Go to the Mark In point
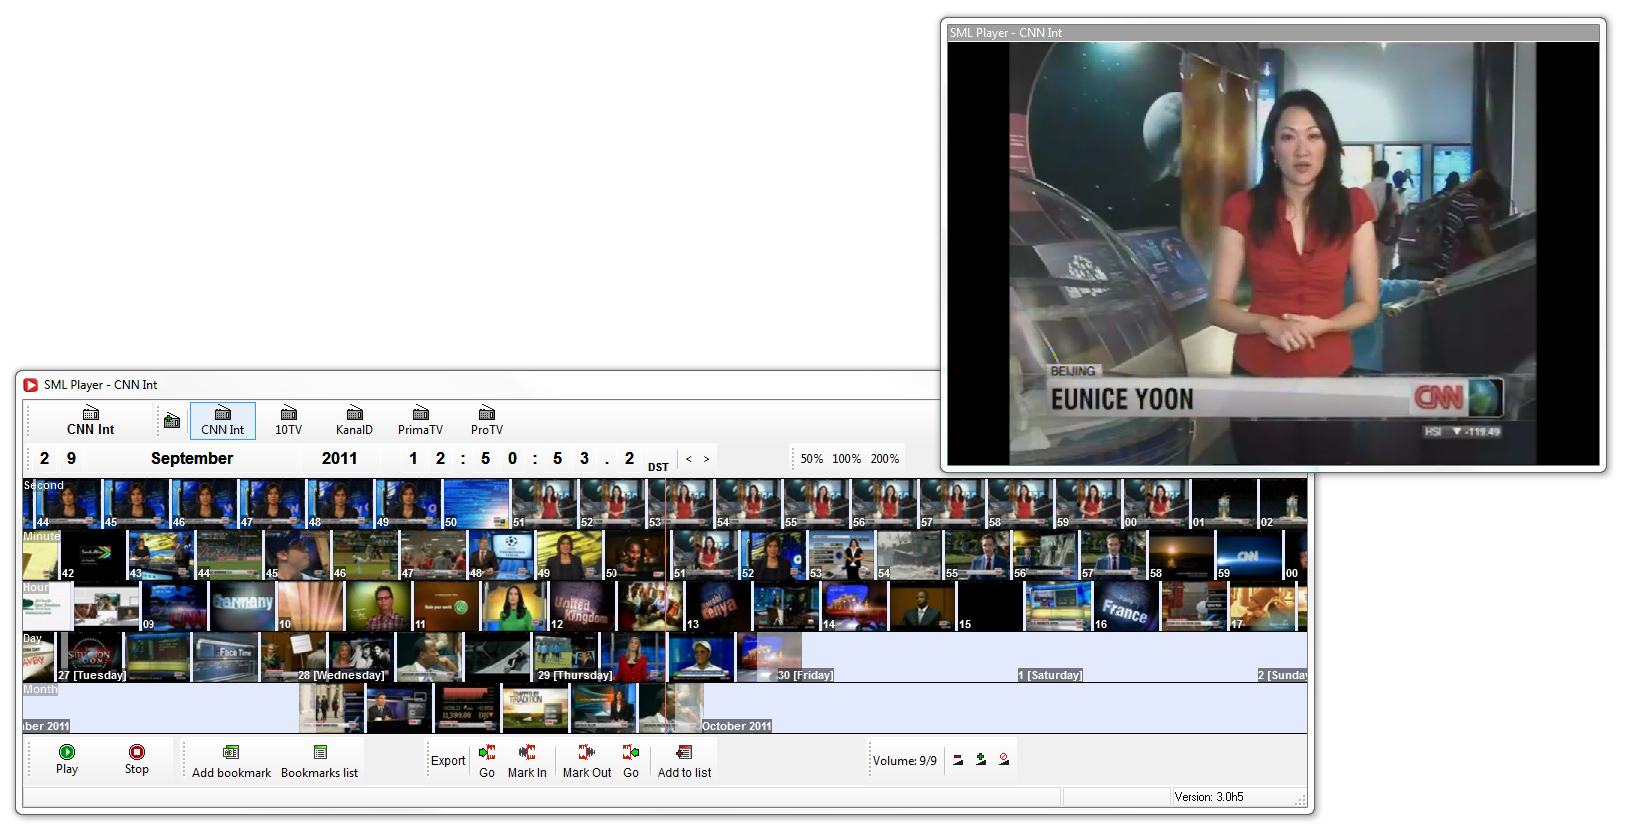Screen dimensions: 1632x829 pos(487,761)
